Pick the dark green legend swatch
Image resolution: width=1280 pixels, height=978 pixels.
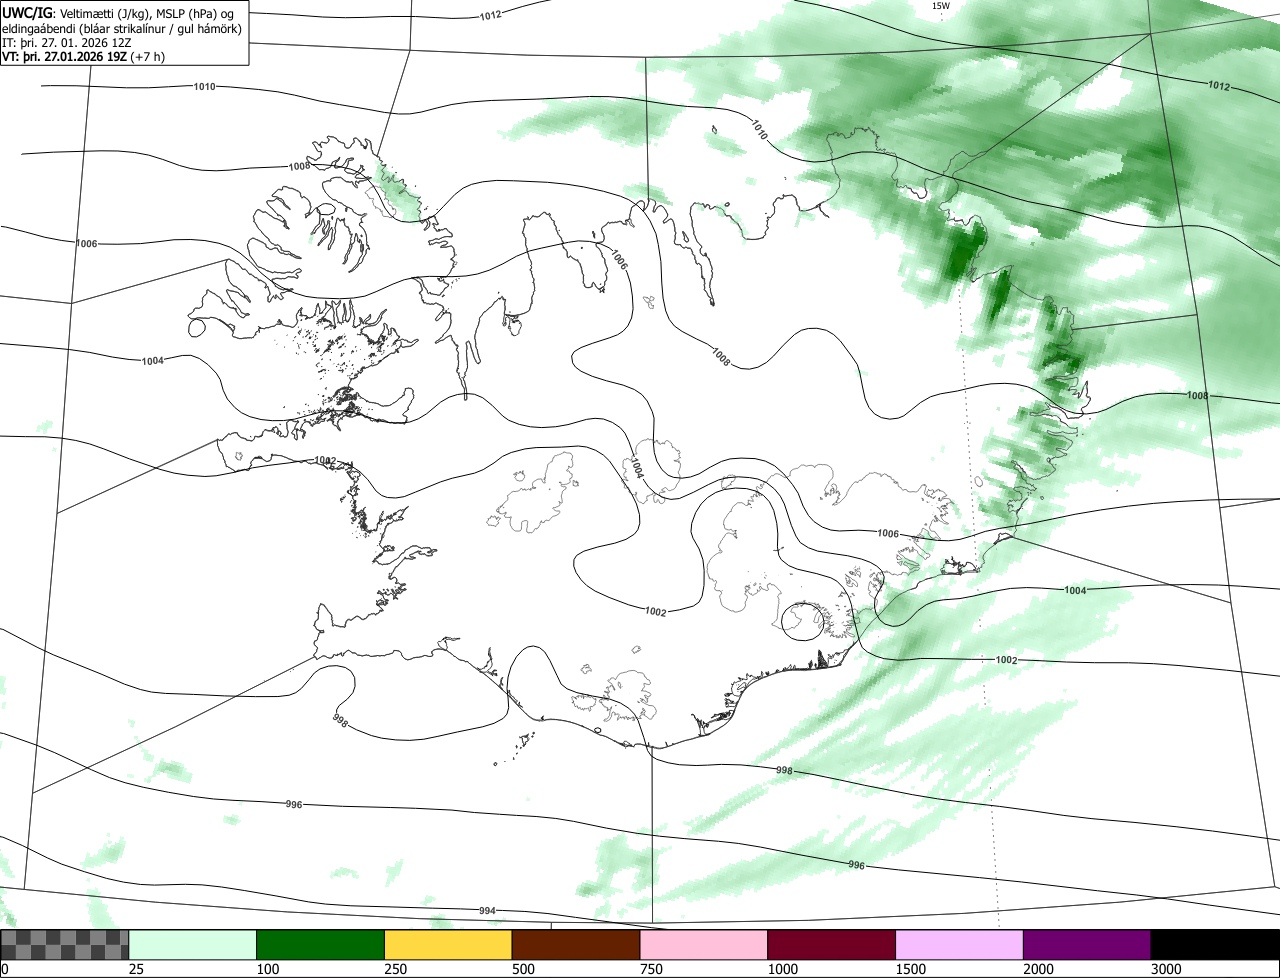(x=321, y=944)
